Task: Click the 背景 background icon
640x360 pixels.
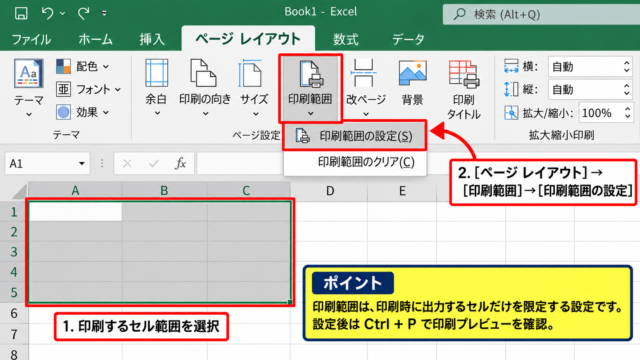Action: click(x=412, y=73)
